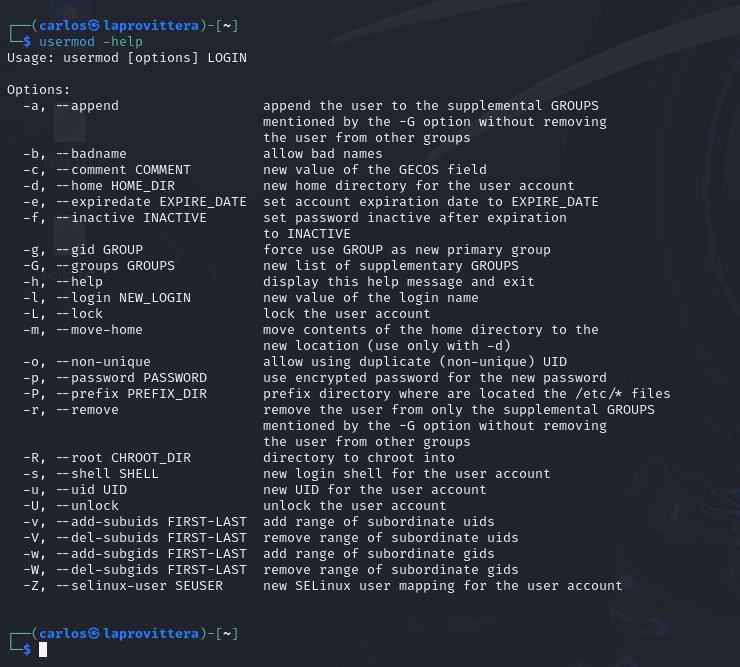
Task: Click the 'lock the user account' description
Action: [347, 314]
